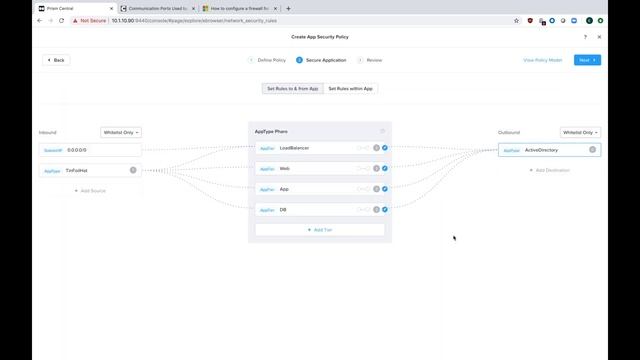Image resolution: width=640 pixels, height=360 pixels.
Task: Bookmark this page with star icon
Action: (516, 20)
